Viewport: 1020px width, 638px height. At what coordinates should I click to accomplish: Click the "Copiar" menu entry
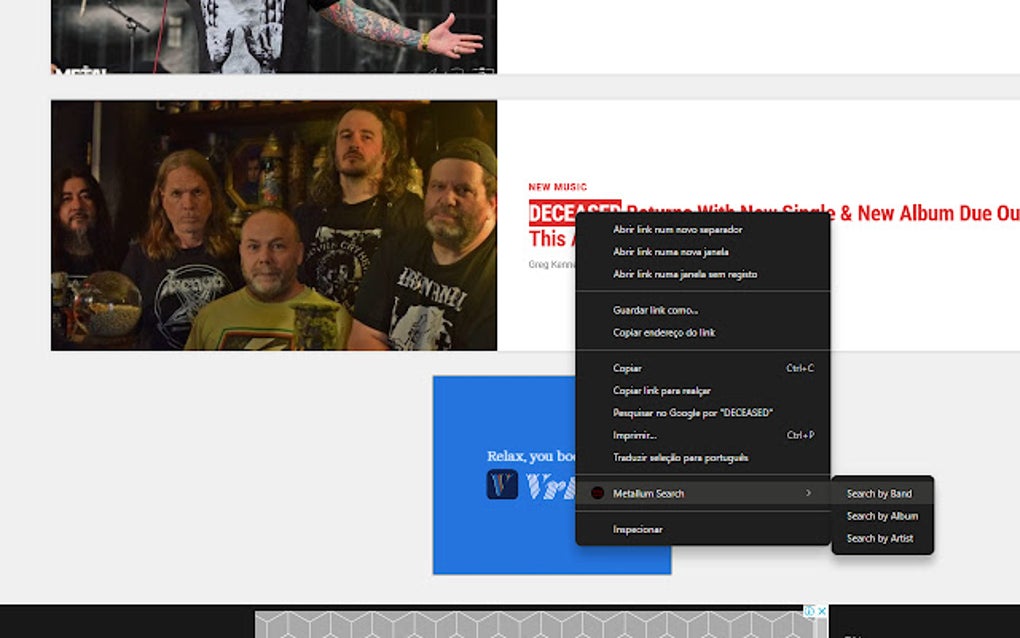tap(626, 368)
